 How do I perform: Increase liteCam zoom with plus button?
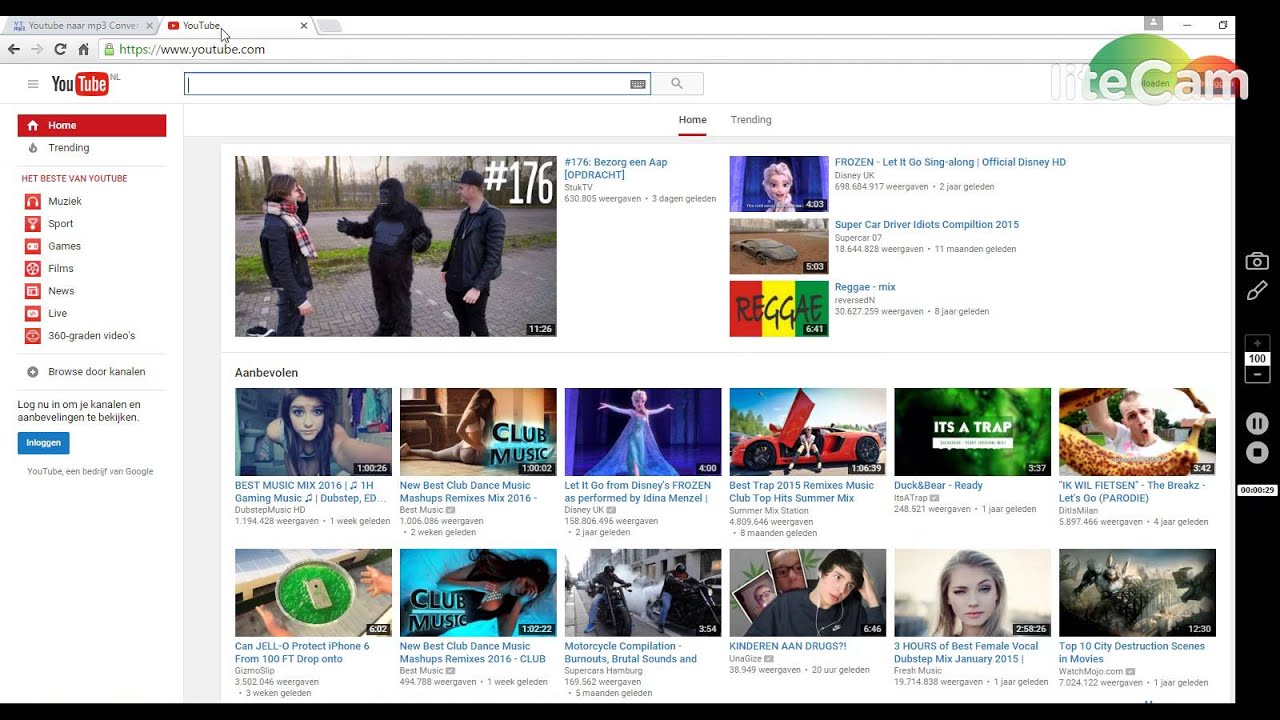[1257, 343]
